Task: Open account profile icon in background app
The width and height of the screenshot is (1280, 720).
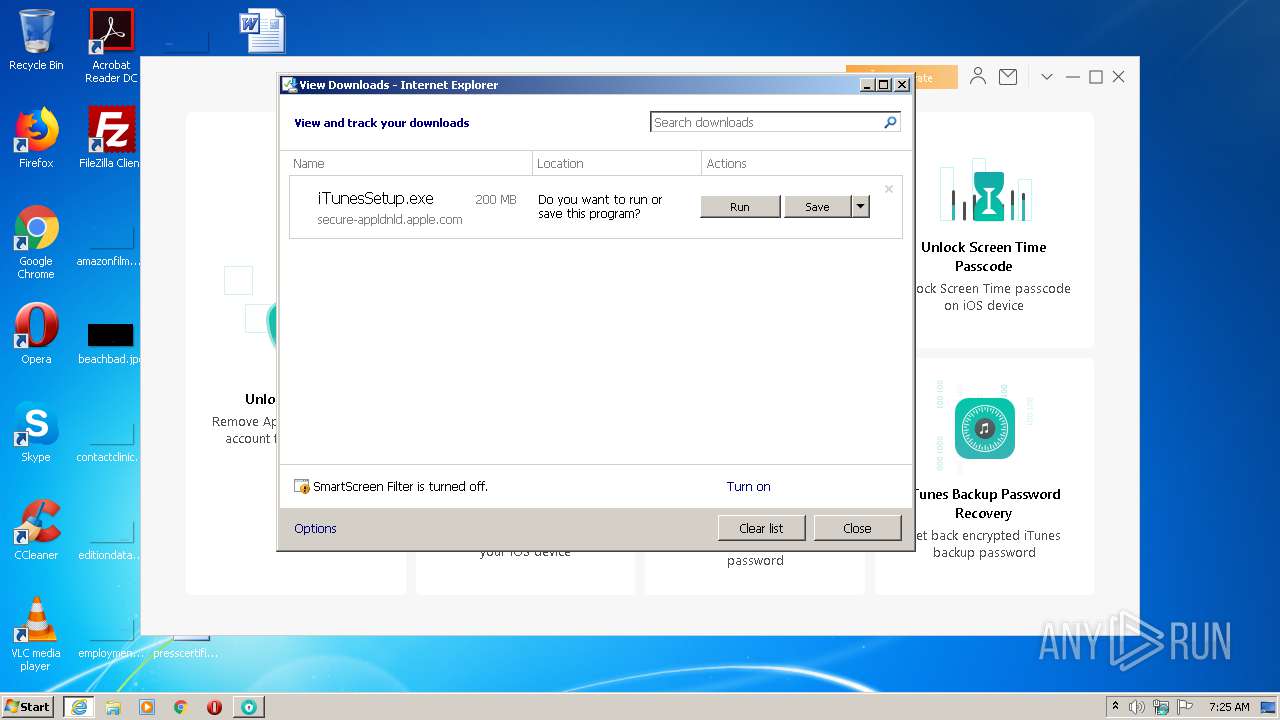Action: tap(978, 76)
